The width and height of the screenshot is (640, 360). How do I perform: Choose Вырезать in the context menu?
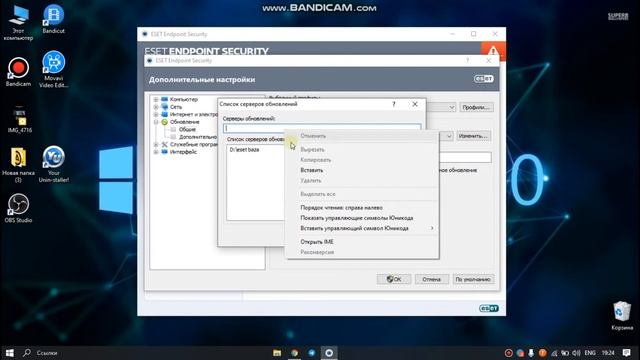click(312, 150)
